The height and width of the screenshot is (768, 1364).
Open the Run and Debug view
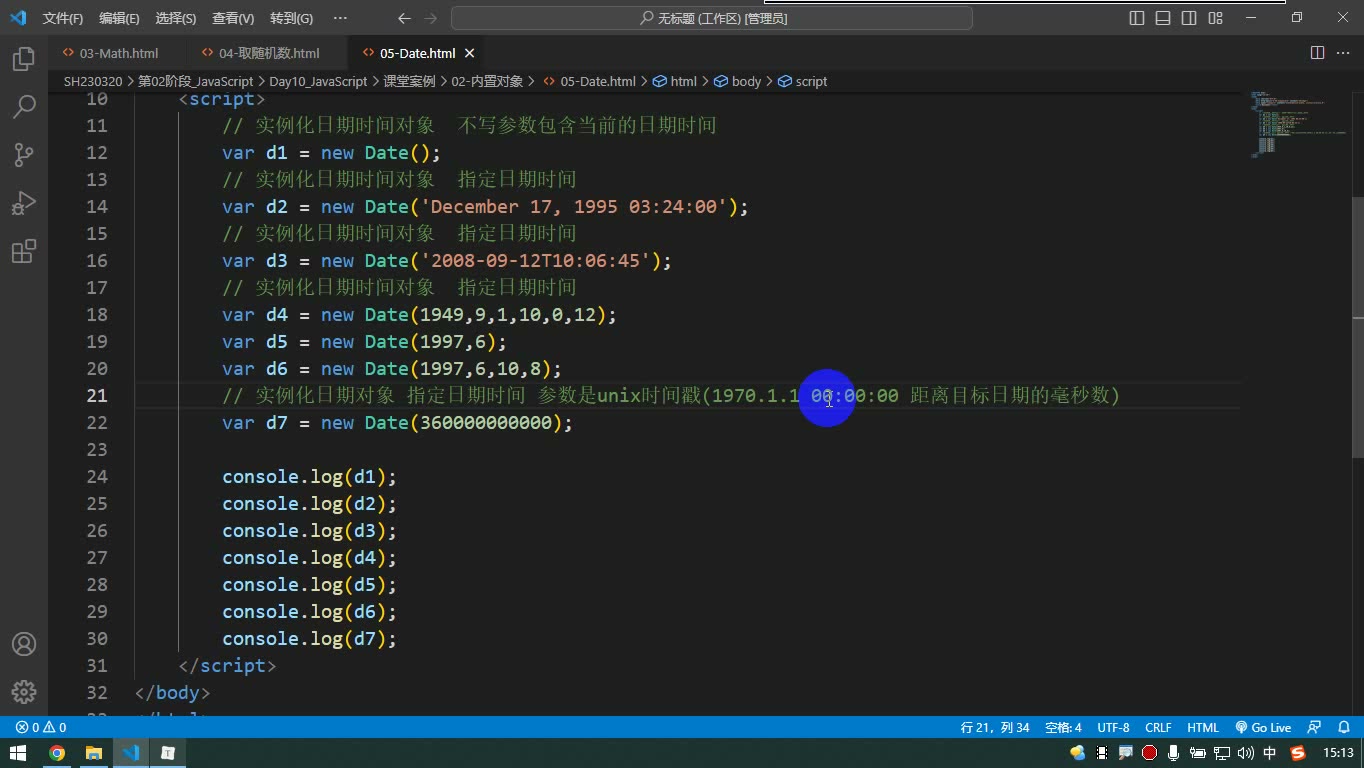(x=24, y=203)
